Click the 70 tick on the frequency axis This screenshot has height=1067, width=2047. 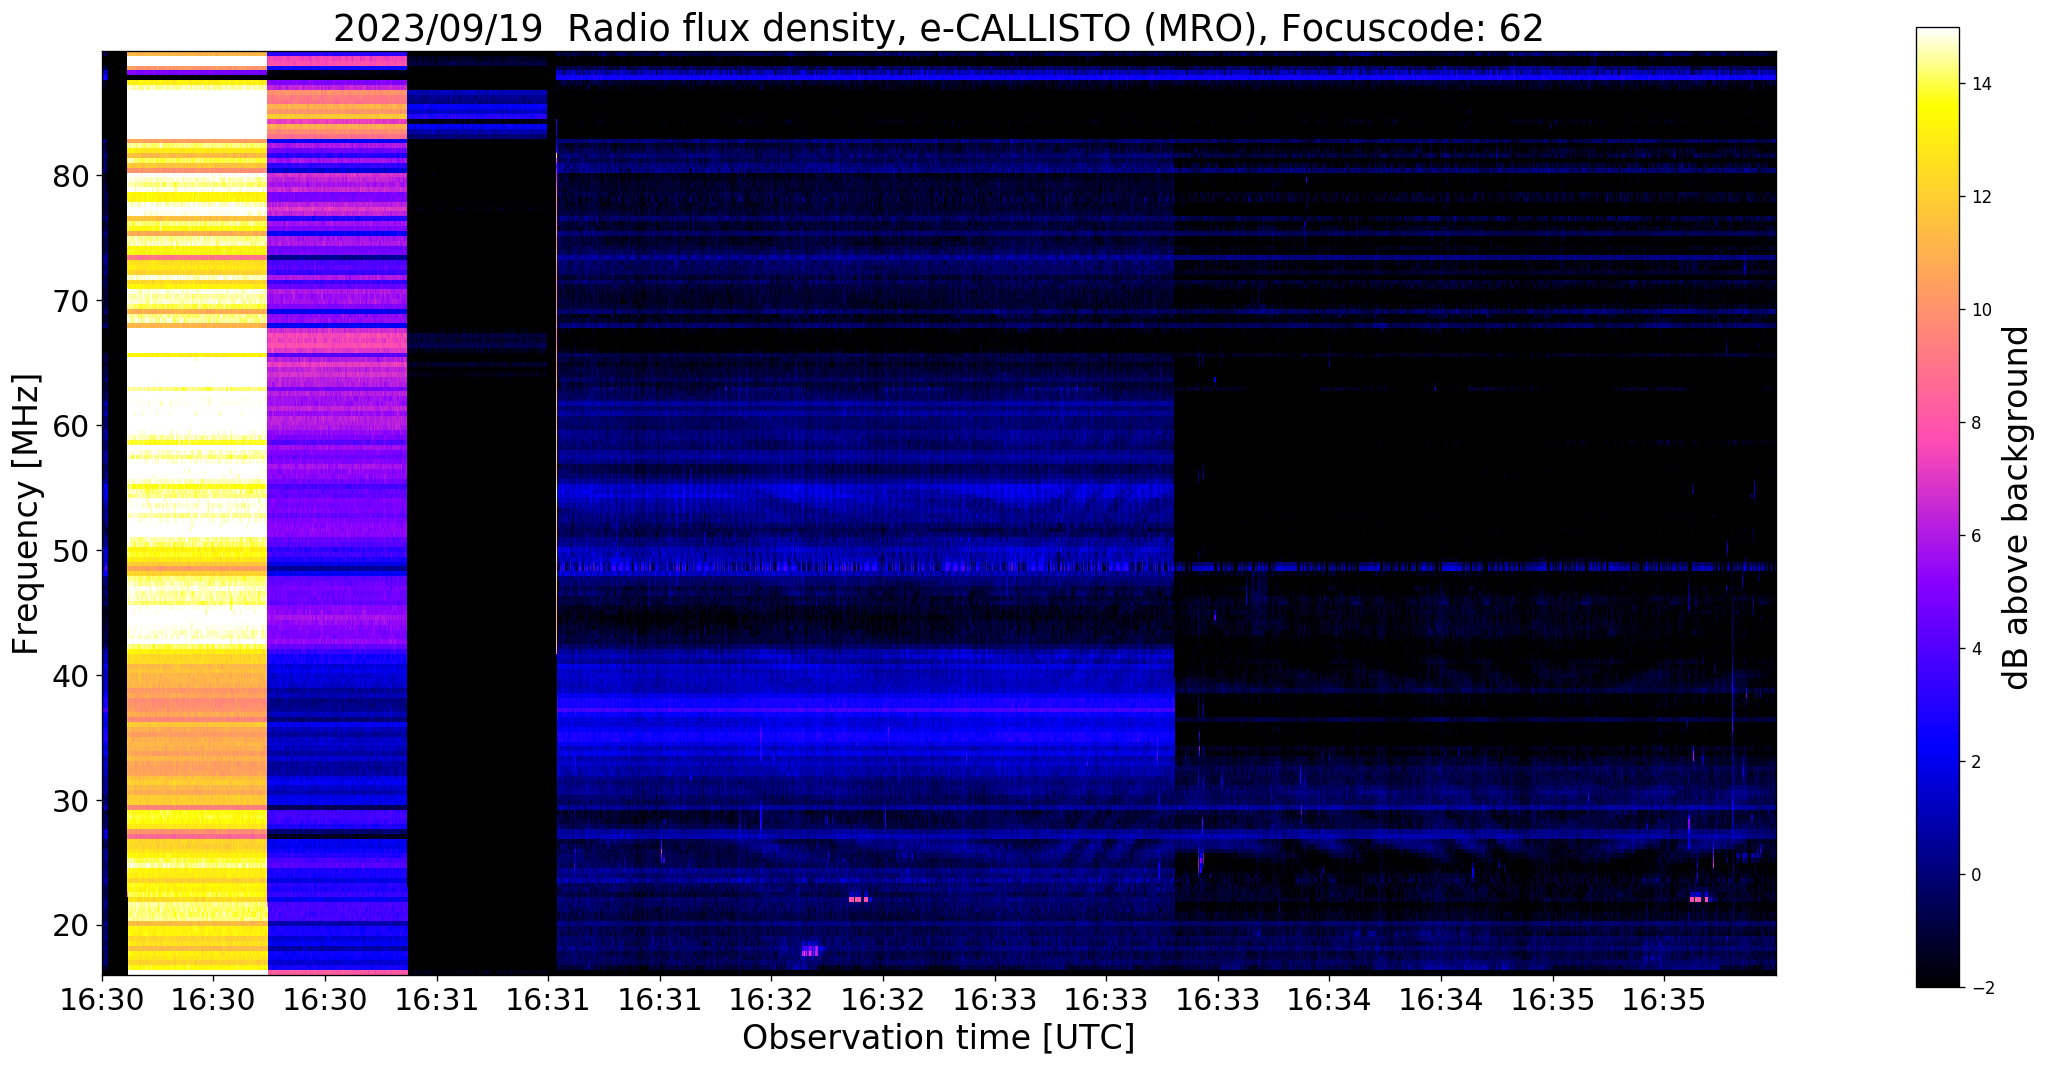71,301
